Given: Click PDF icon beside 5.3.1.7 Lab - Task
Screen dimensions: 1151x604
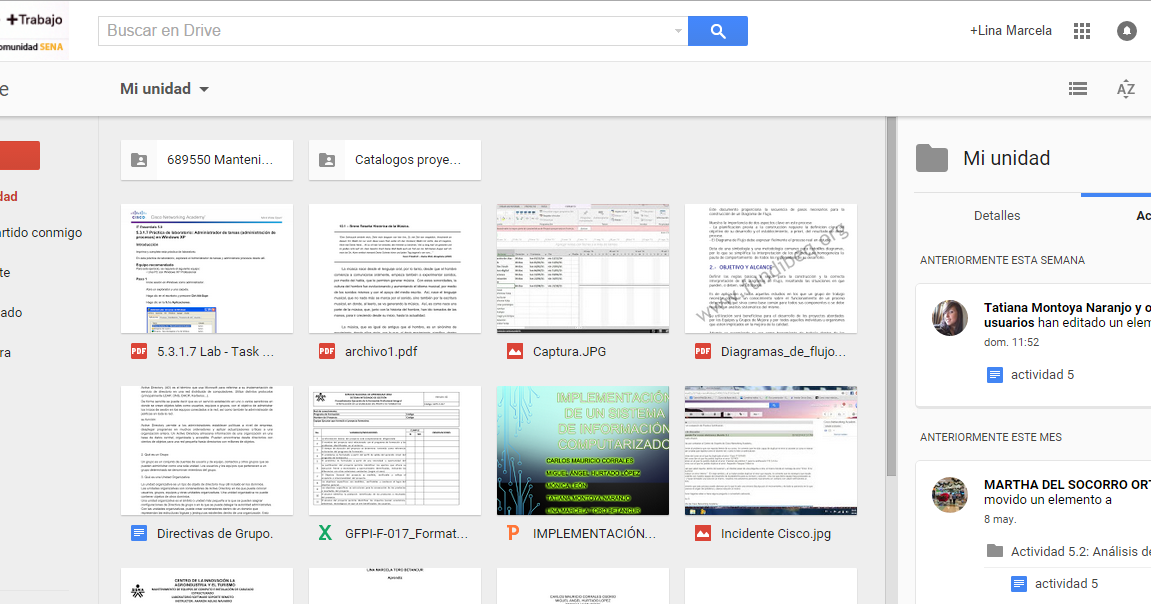Looking at the screenshot, I should pos(139,352).
